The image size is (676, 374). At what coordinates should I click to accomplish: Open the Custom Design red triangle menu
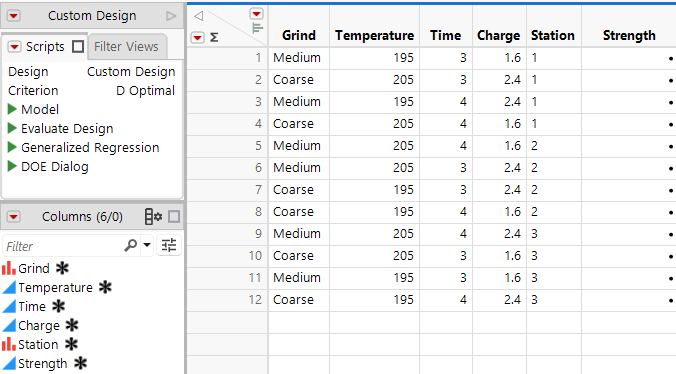14,16
